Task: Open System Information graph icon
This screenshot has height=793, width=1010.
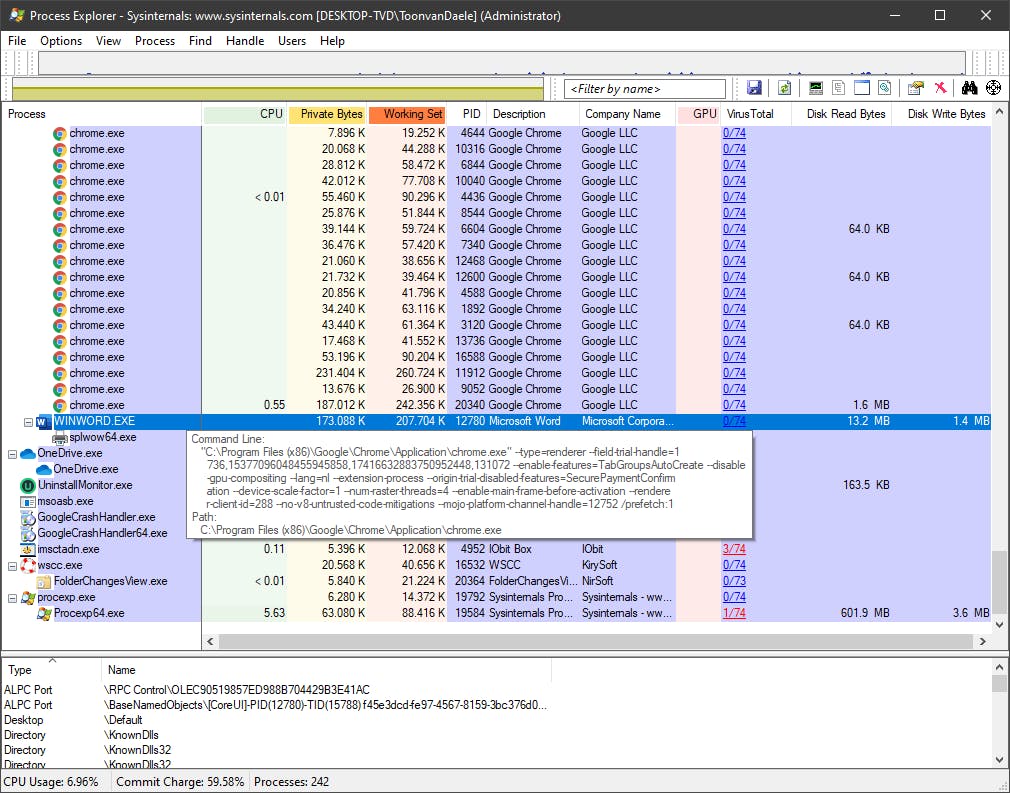Action: click(816, 89)
